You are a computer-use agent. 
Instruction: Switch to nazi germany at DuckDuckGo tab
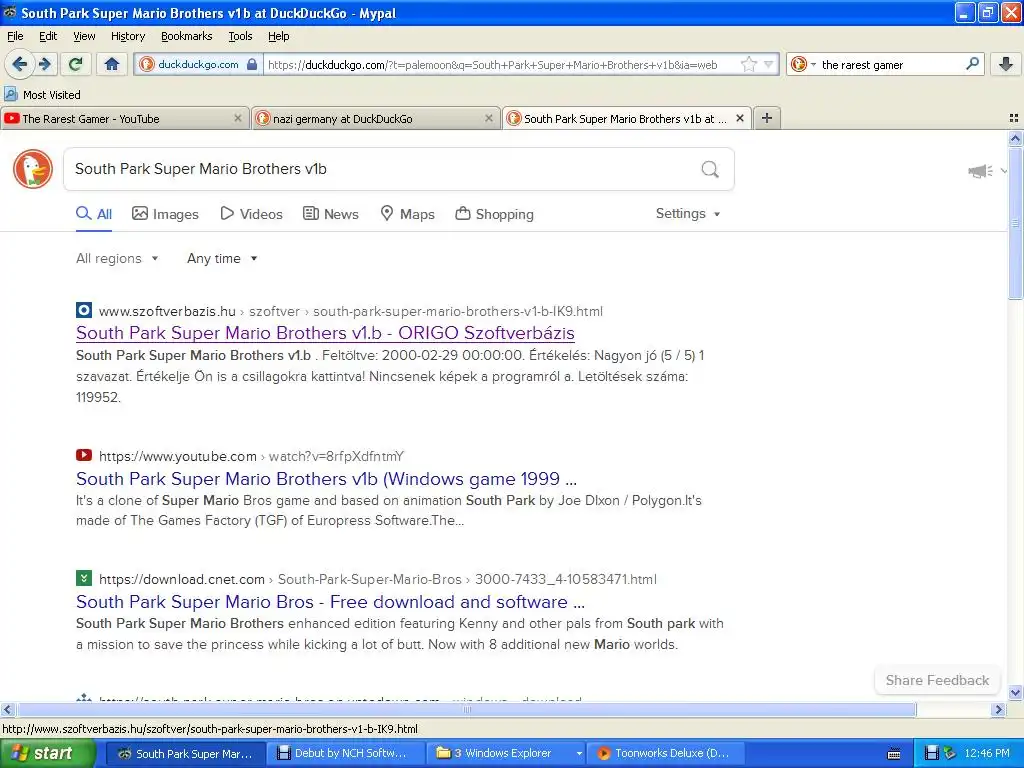(x=375, y=118)
